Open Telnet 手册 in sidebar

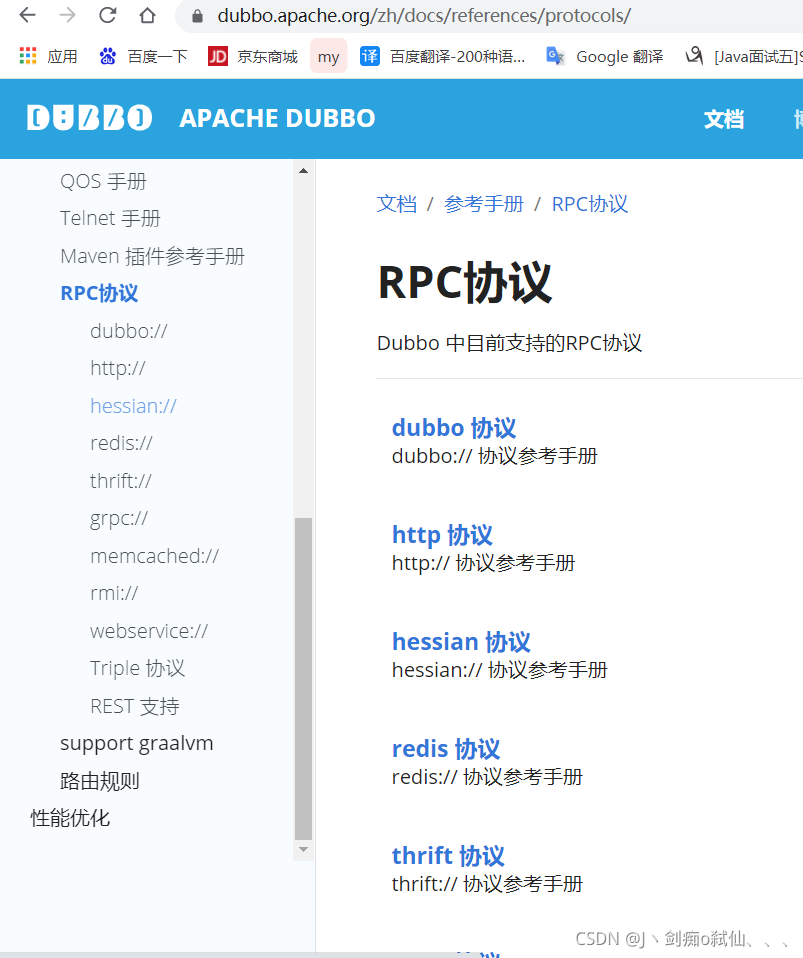click(110, 218)
